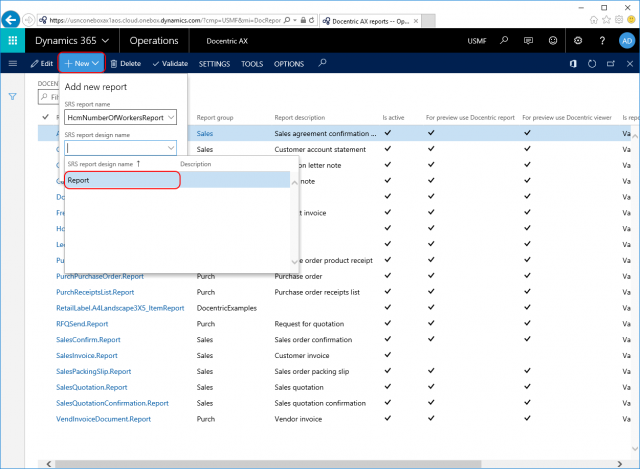Viewport: 640px width, 469px height.
Task: Click the search icon in the action pane
Action: coord(322,63)
